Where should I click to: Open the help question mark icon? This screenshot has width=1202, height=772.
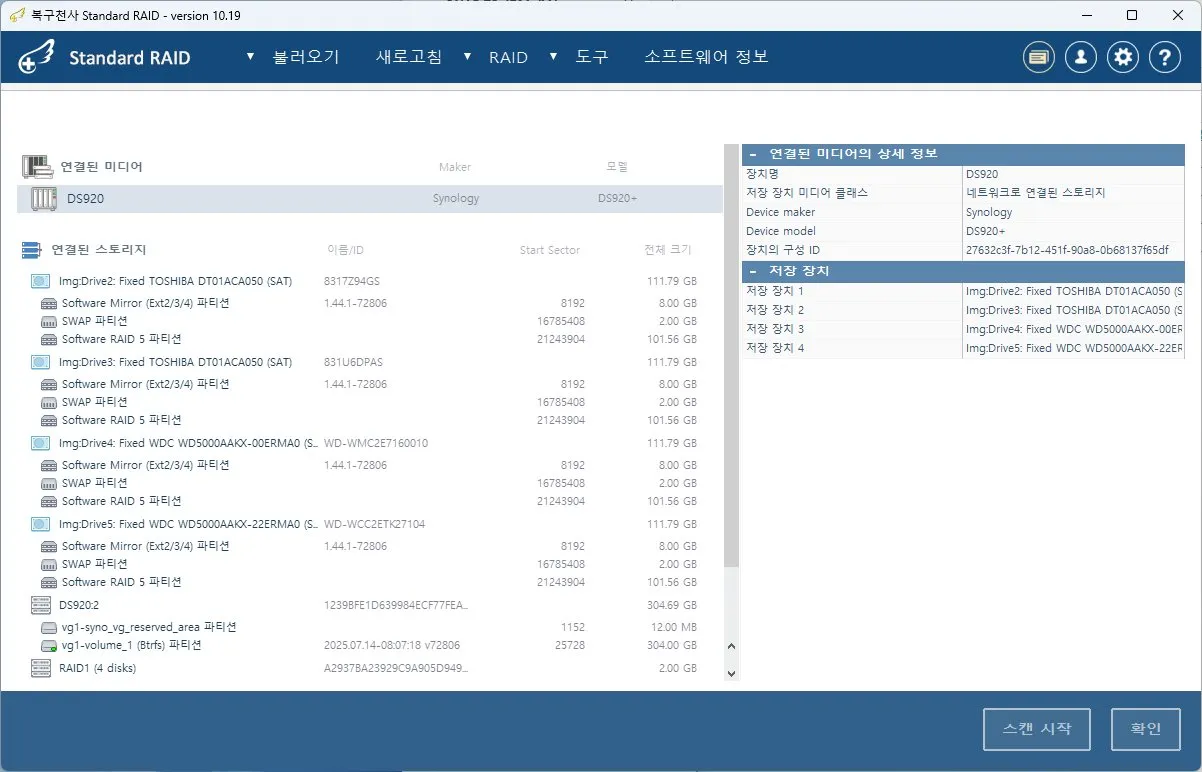tap(1165, 58)
